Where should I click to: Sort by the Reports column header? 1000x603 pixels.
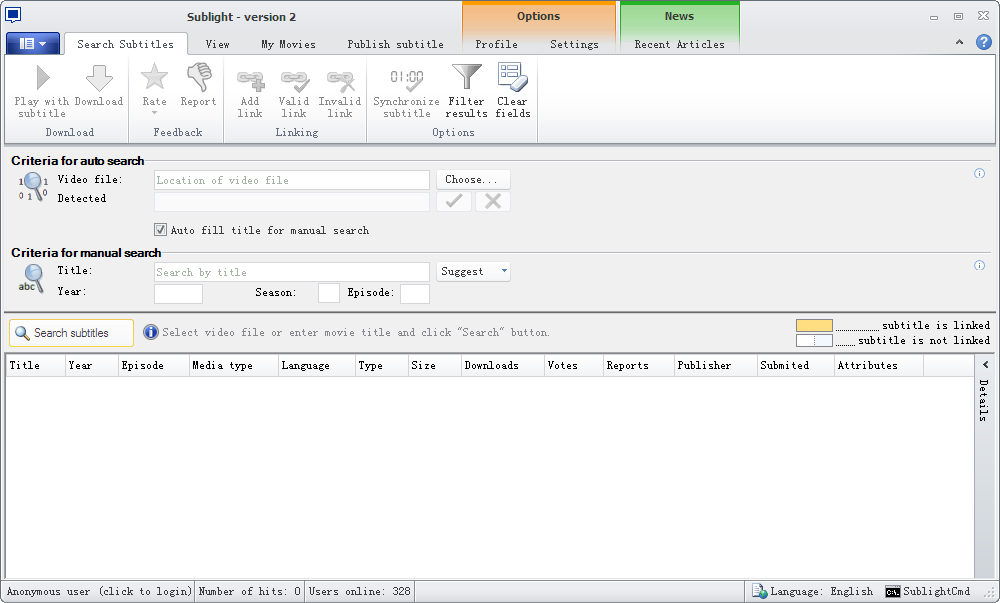[x=639, y=365]
